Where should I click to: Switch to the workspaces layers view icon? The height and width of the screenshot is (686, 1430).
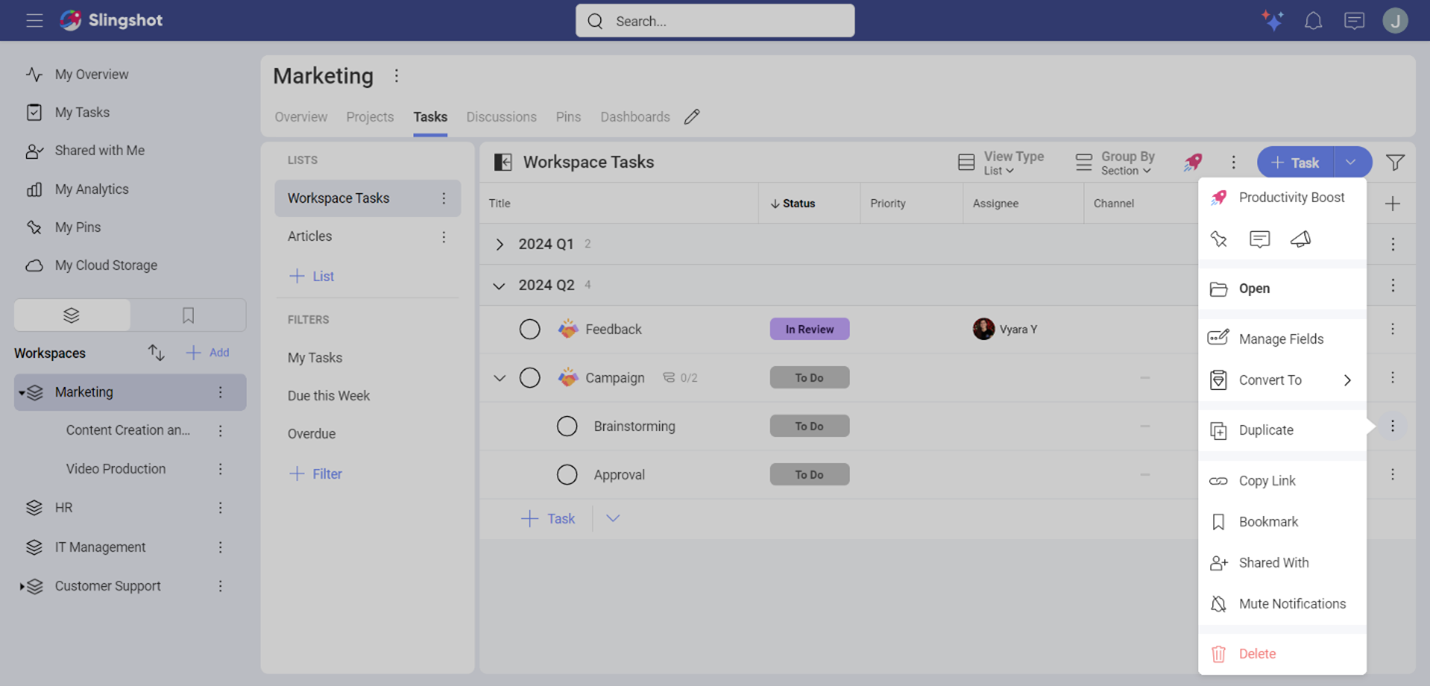(71, 315)
